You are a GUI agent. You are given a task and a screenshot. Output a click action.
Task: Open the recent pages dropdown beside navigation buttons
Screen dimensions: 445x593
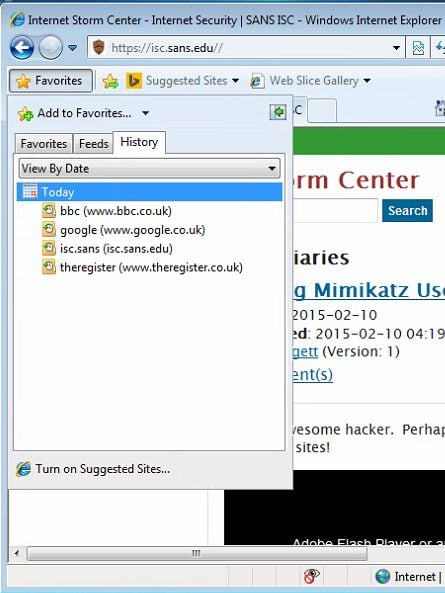tap(73, 48)
